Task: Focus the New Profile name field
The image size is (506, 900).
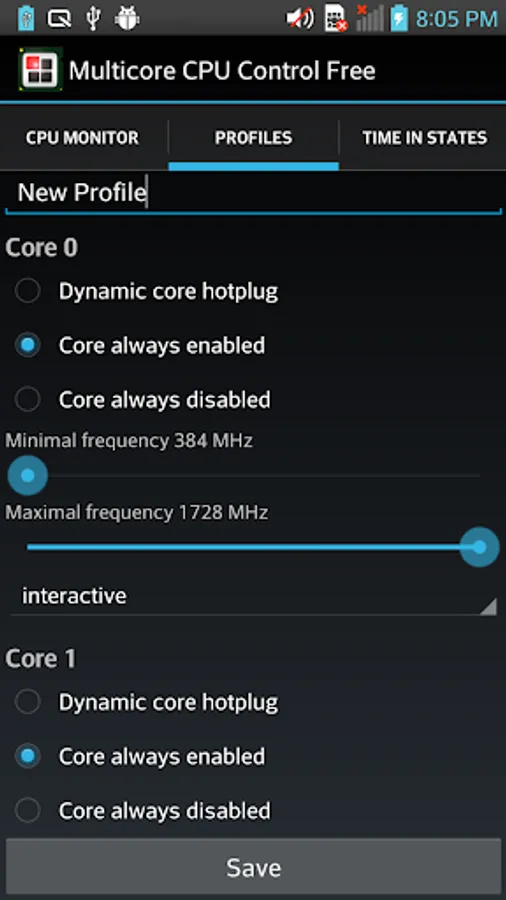Action: coord(253,193)
